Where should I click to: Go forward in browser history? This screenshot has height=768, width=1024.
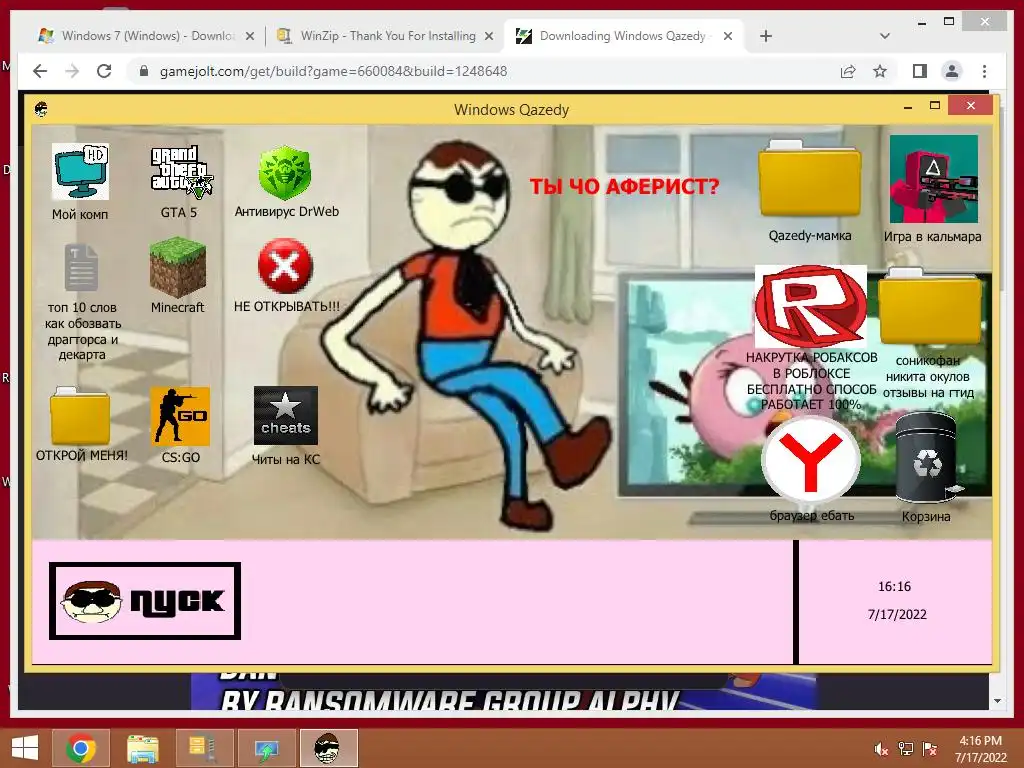click(x=72, y=71)
